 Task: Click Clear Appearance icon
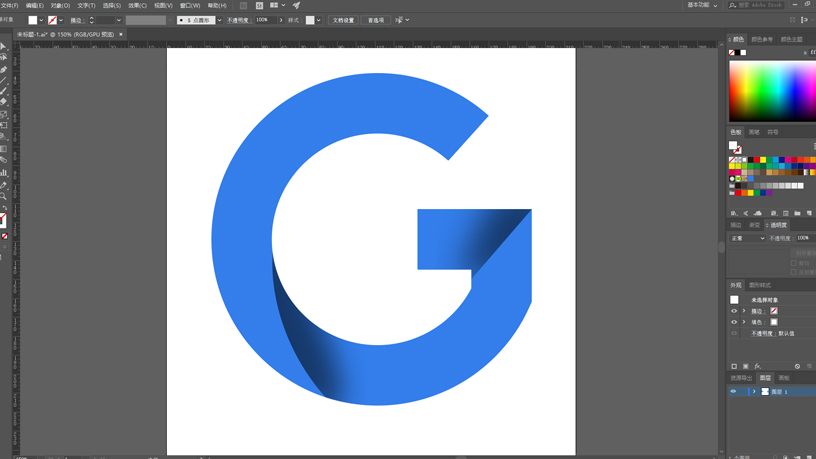[797, 366]
